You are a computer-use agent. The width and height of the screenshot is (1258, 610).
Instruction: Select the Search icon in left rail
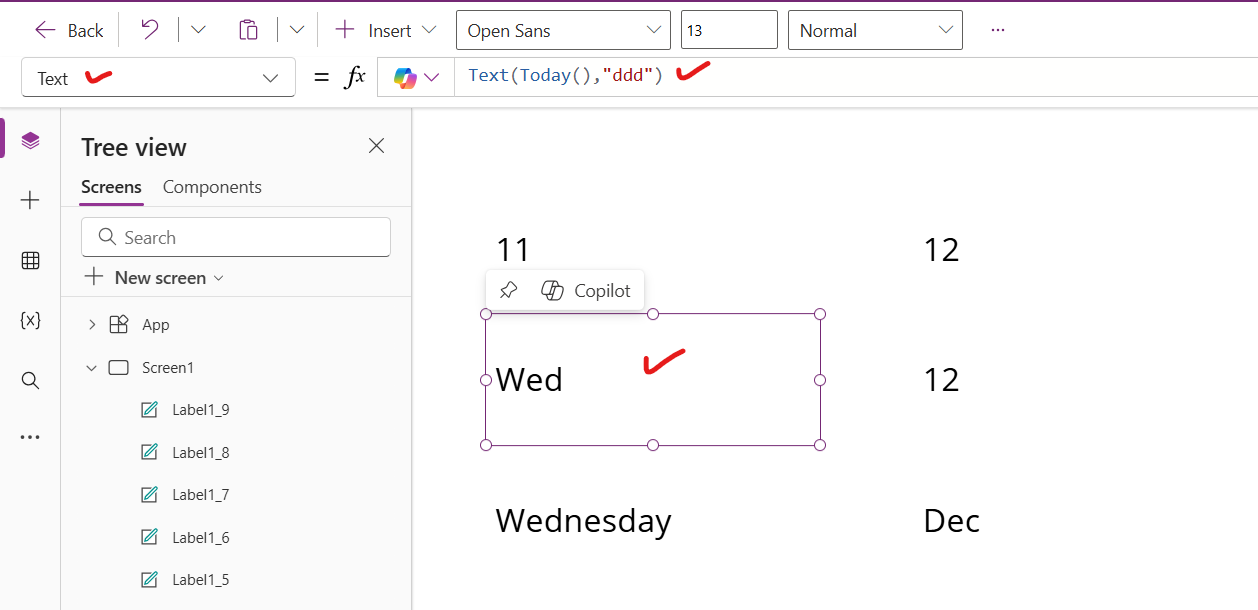coord(30,379)
